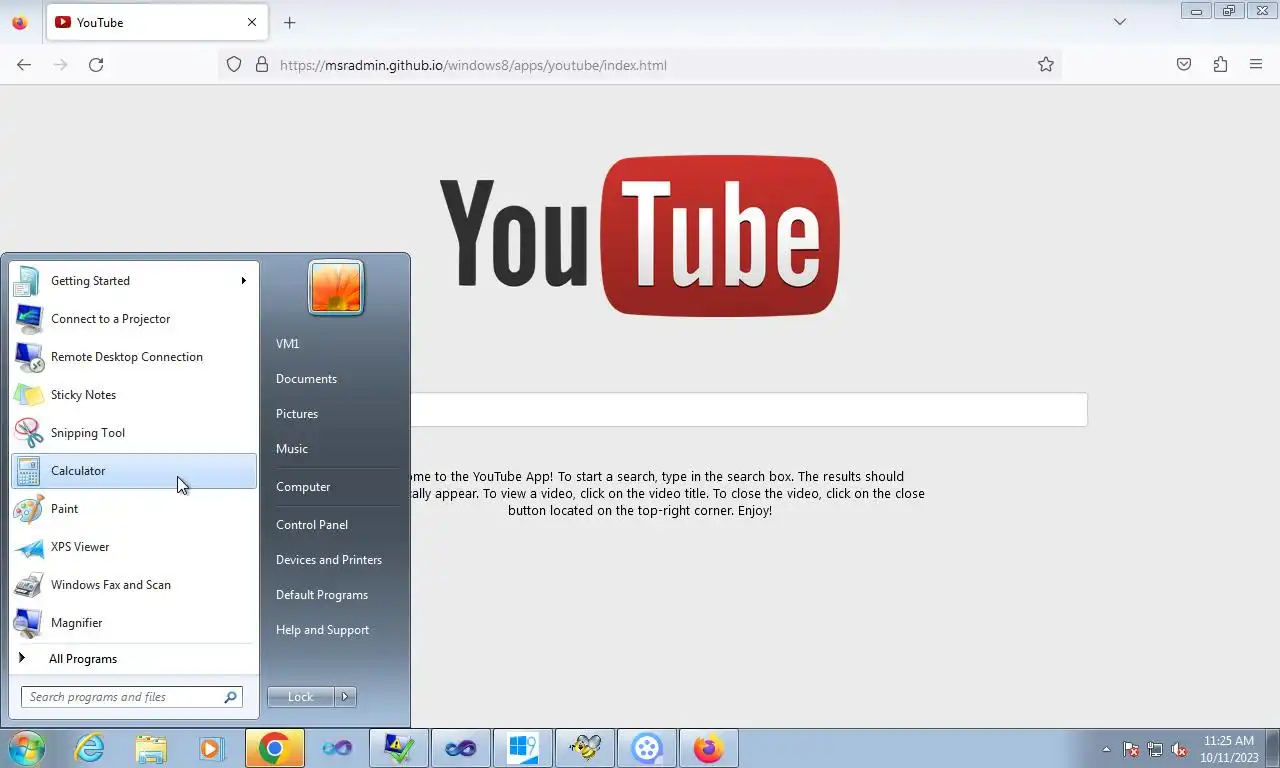
Task: Click the muted volume tray icon
Action: (1179, 749)
